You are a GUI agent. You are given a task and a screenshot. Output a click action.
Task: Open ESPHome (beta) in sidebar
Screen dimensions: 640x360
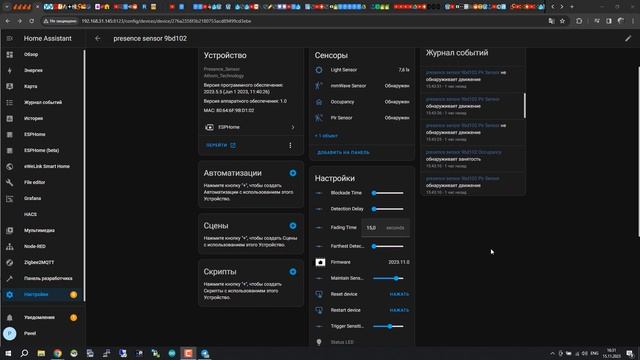coord(43,150)
